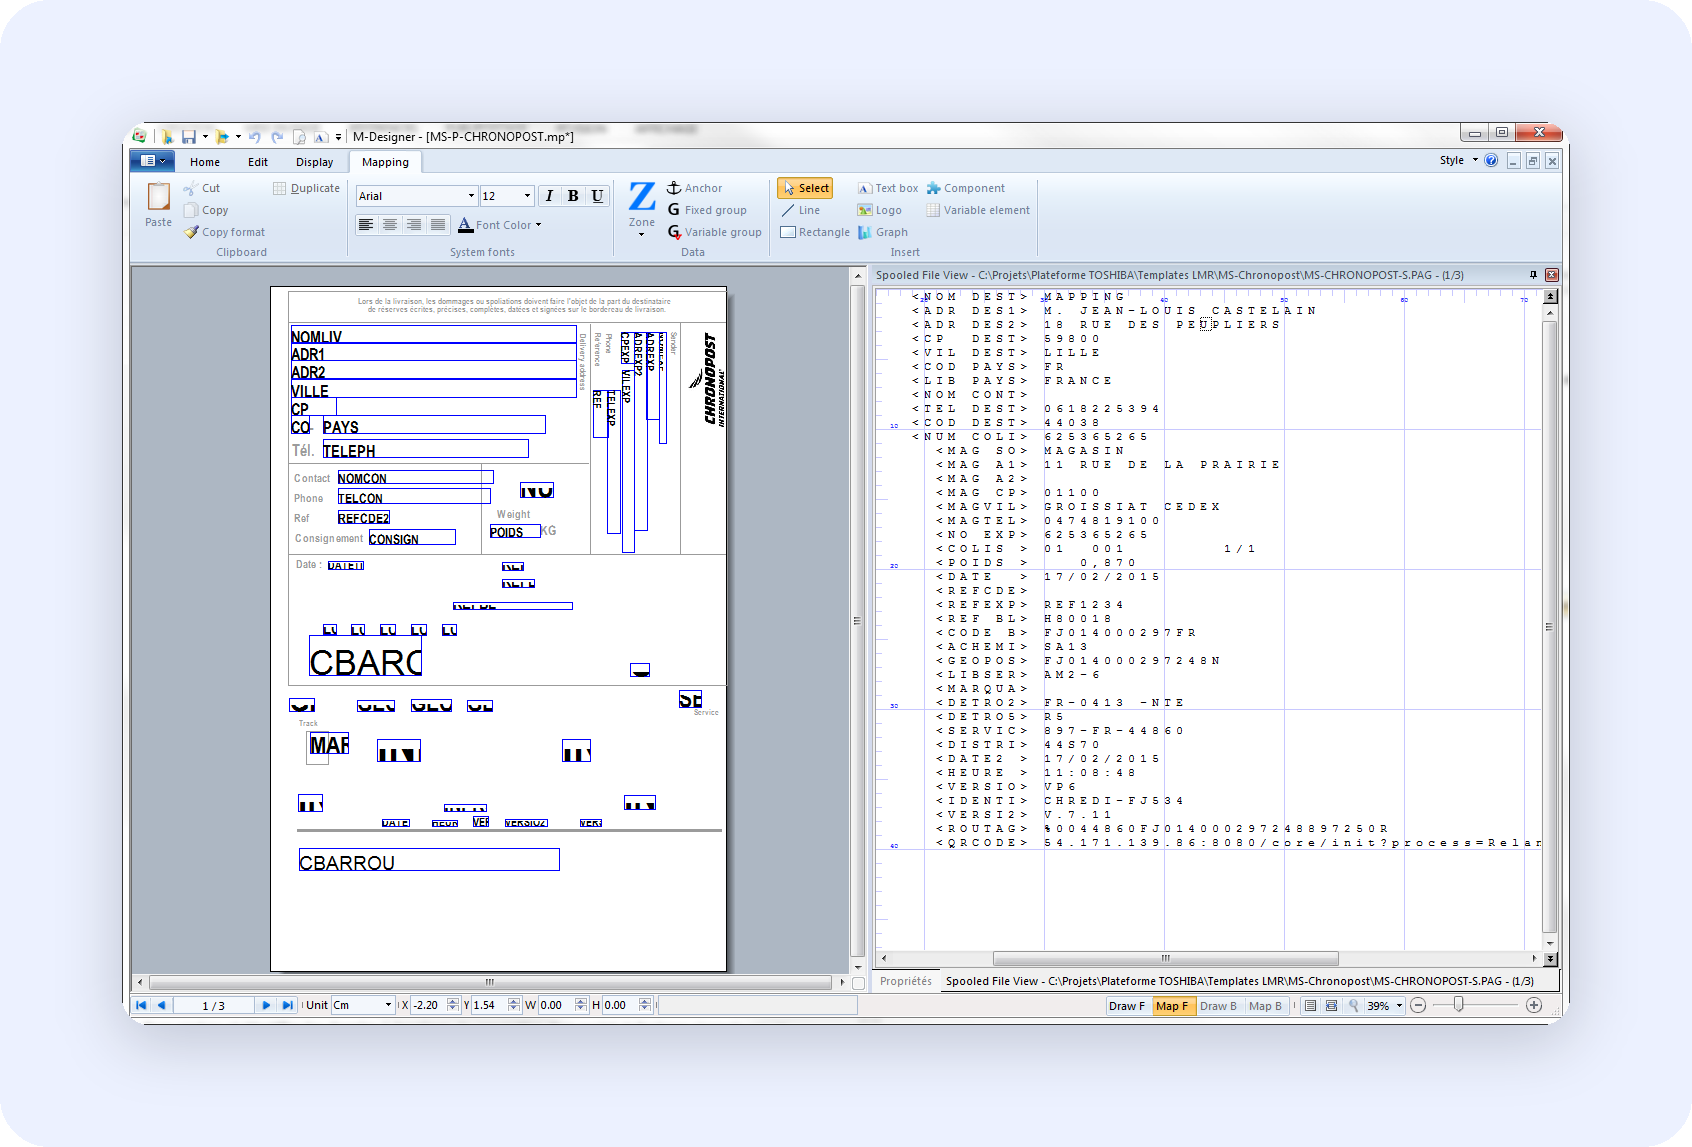The image size is (1692, 1147).
Task: Choose the Rectangle drawing tool
Action: point(815,232)
